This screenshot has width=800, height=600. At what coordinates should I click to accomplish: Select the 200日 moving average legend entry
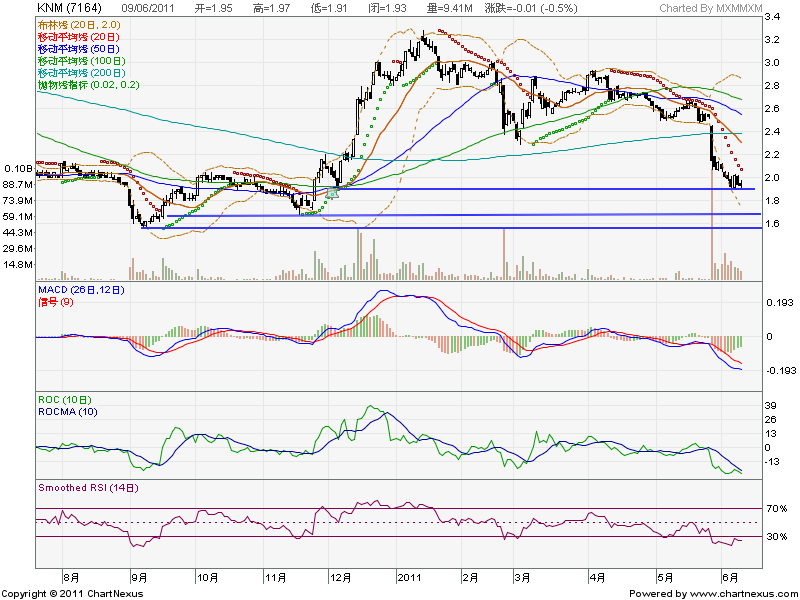click(85, 73)
